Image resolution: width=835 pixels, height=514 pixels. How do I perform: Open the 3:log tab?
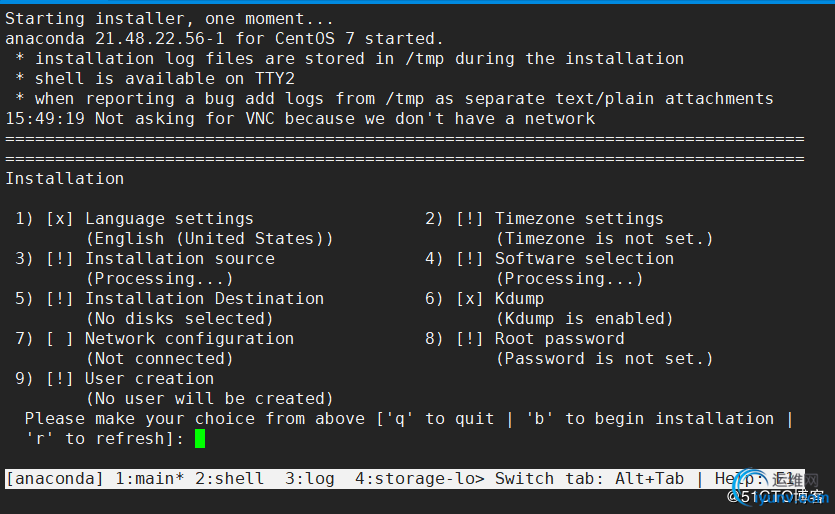click(309, 478)
